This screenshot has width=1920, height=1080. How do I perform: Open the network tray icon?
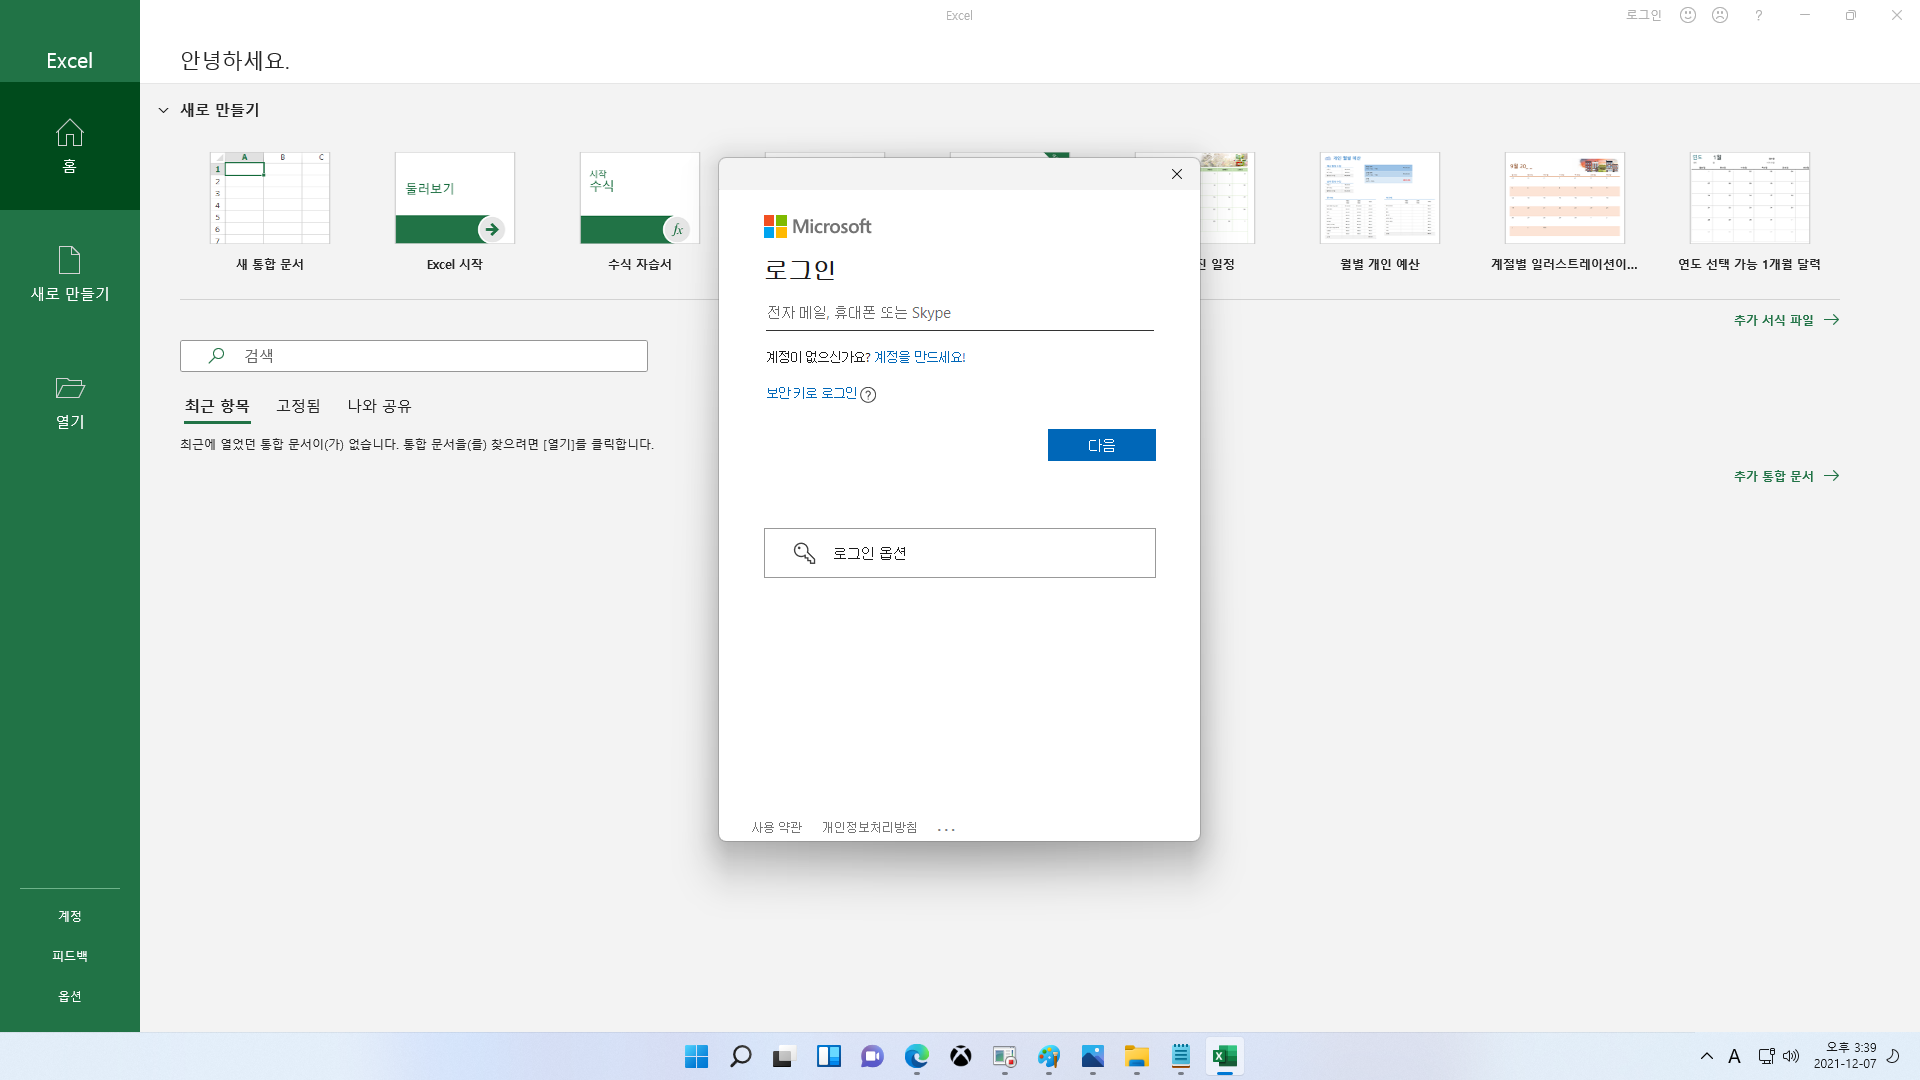pos(1766,1056)
